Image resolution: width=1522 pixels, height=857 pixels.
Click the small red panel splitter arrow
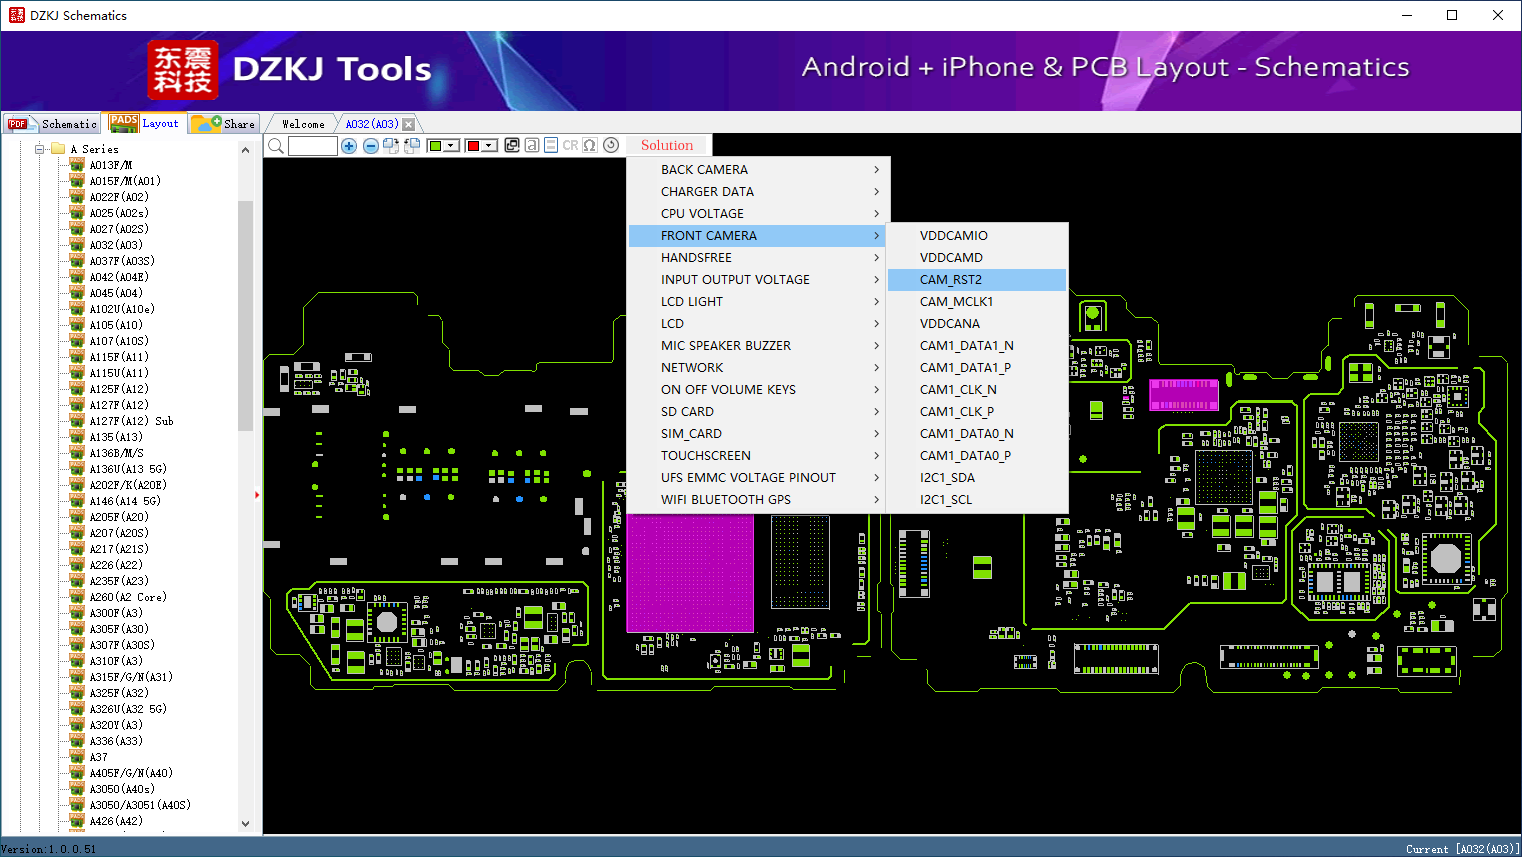[257, 495]
